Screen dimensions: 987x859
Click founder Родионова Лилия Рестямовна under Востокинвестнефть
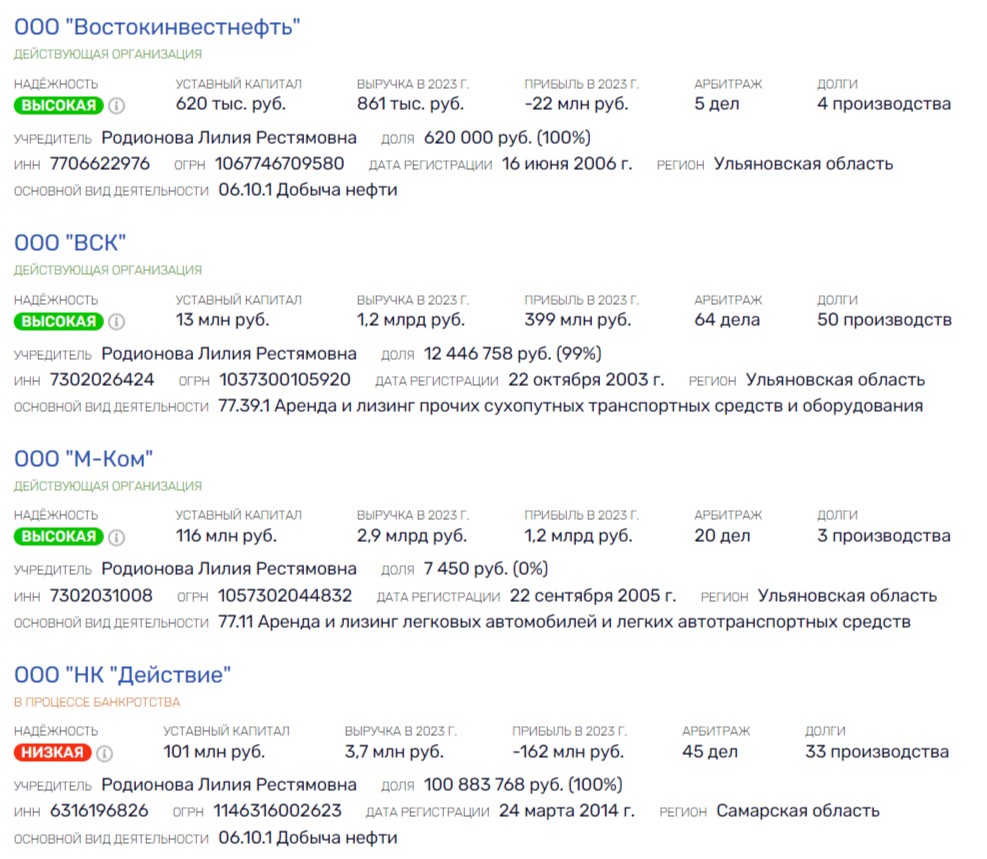pyautogui.click(x=229, y=138)
